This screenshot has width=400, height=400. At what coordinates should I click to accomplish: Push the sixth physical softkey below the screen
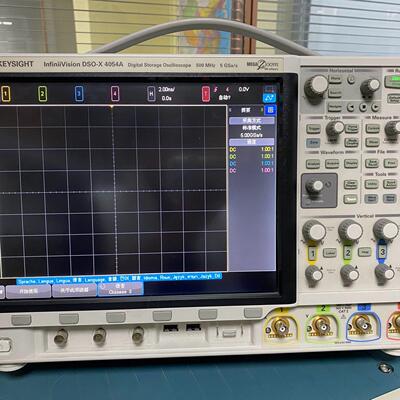coord(253,313)
